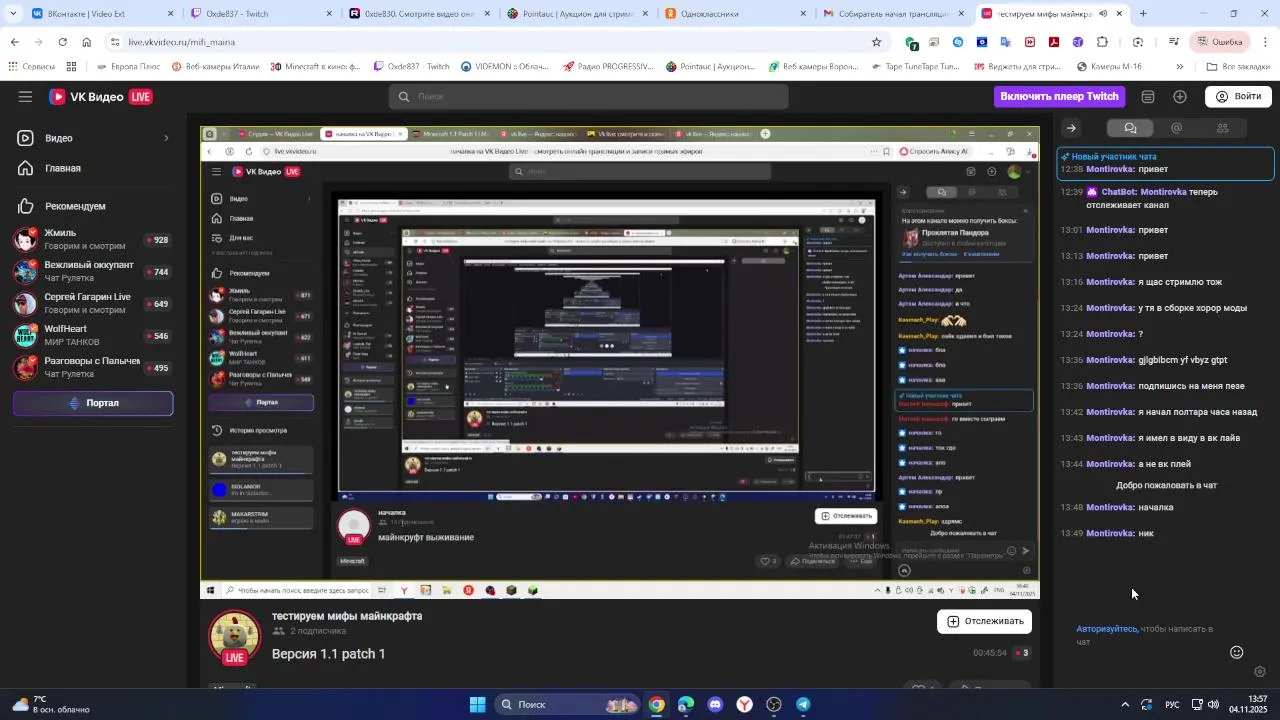
Task: Open the emoji smiley picker in chat
Action: [x=1236, y=652]
